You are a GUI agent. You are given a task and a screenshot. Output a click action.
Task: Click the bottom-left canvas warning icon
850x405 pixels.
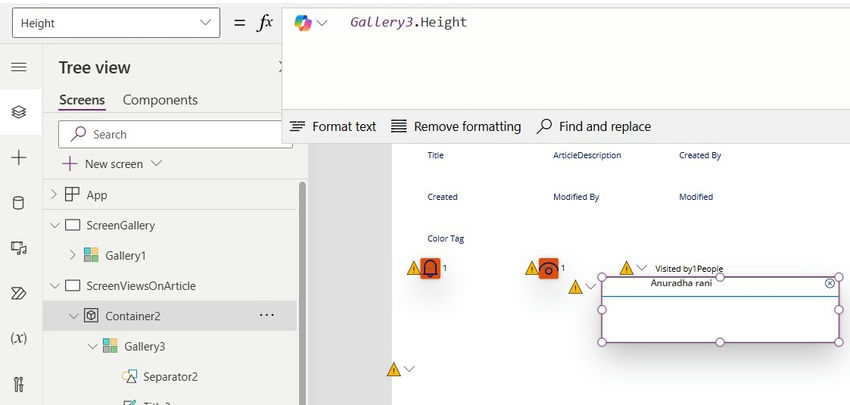coord(394,370)
